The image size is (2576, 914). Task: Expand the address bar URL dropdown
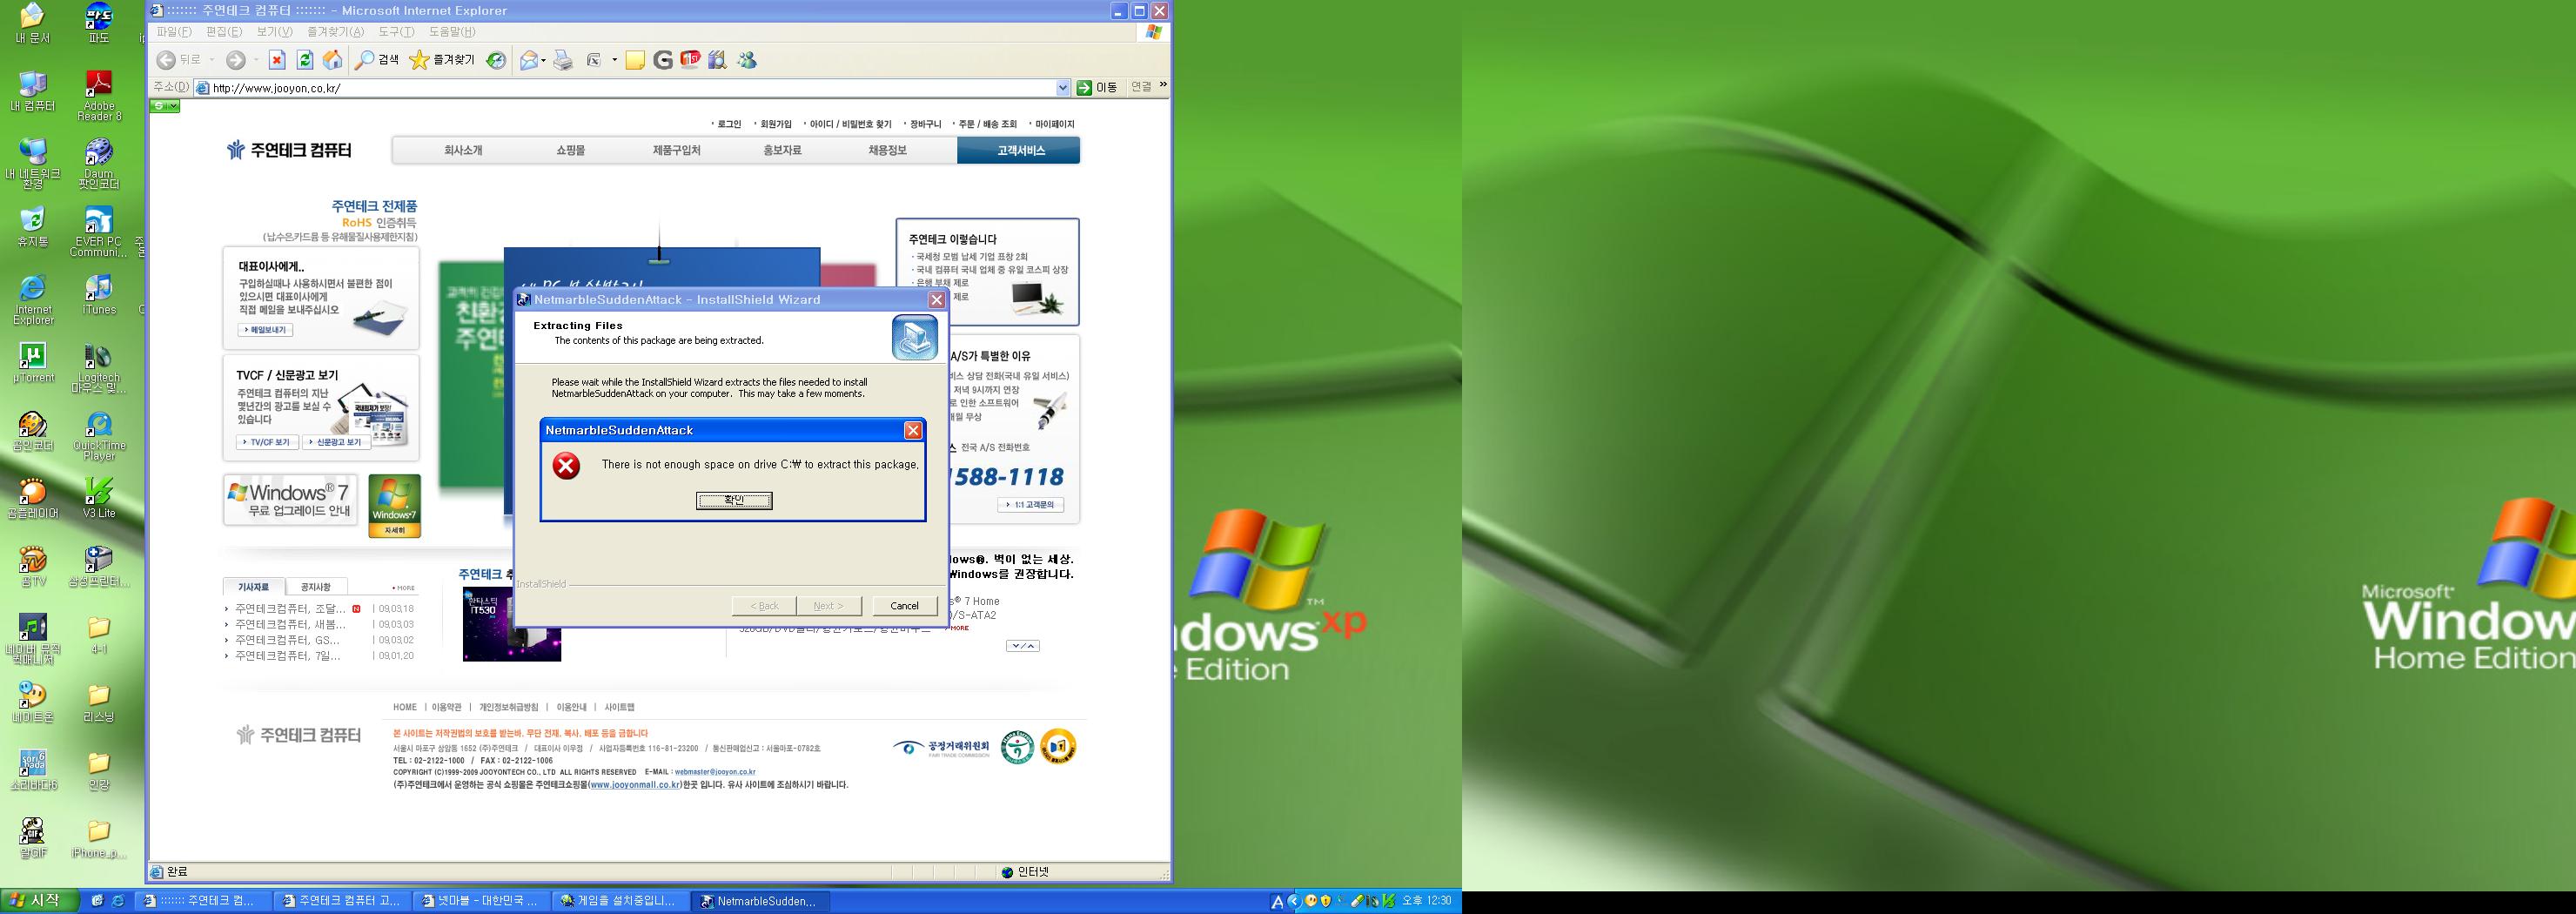coord(1062,88)
